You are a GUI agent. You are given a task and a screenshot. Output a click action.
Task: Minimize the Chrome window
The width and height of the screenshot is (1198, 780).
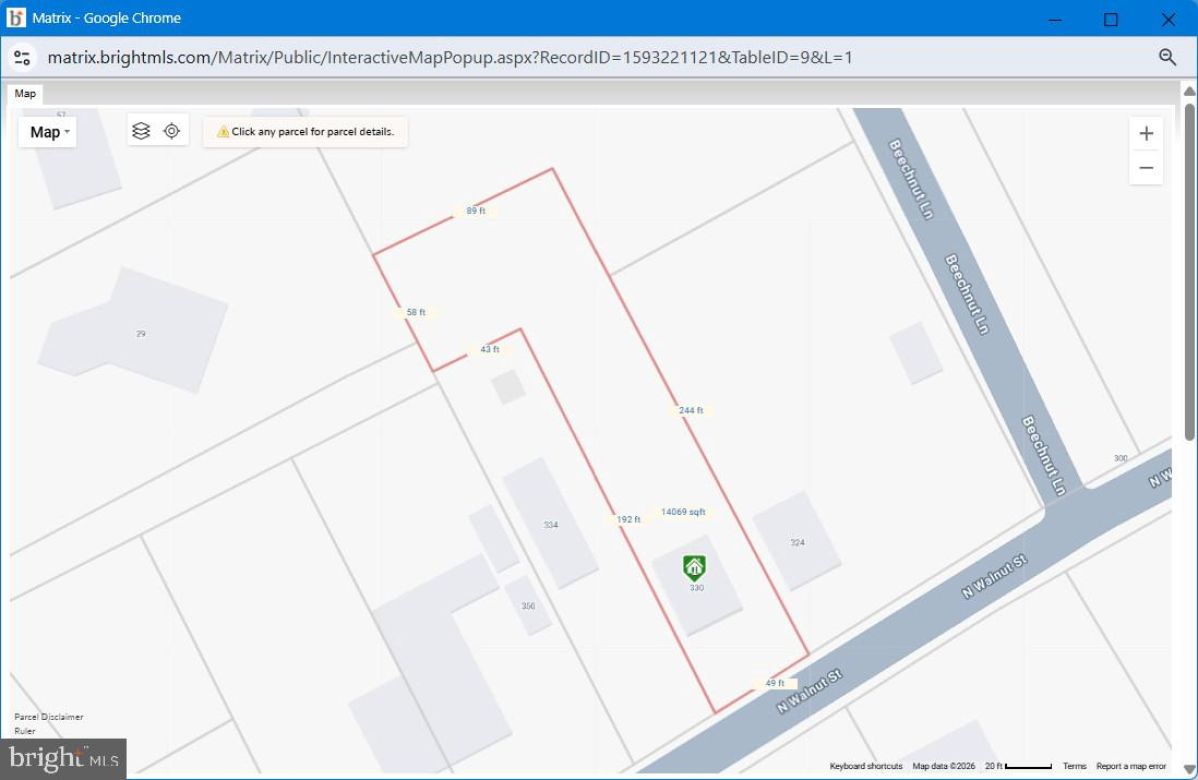pyautogui.click(x=1055, y=19)
